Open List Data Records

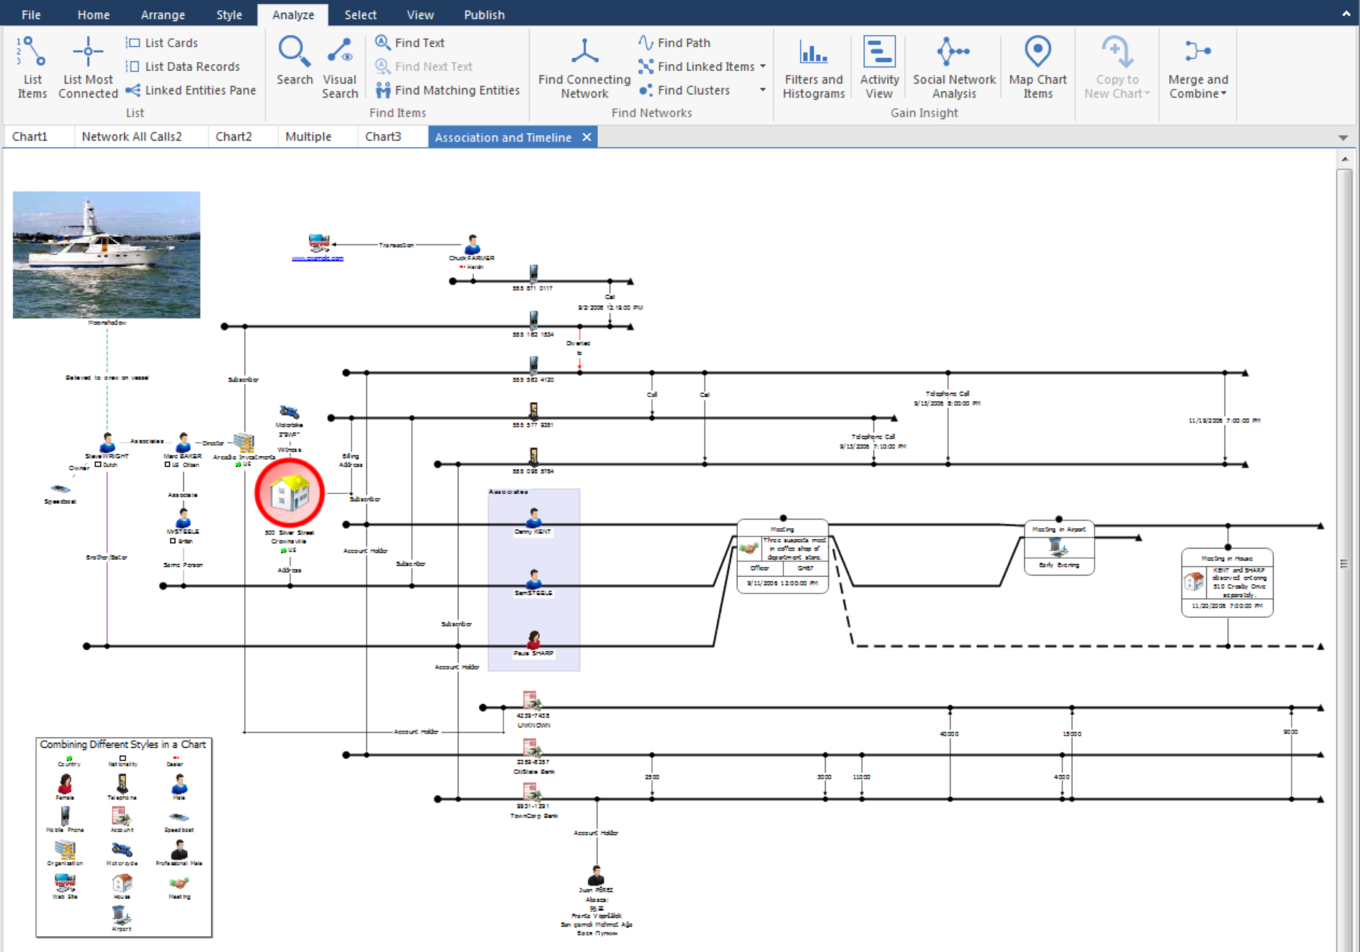[x=182, y=66]
